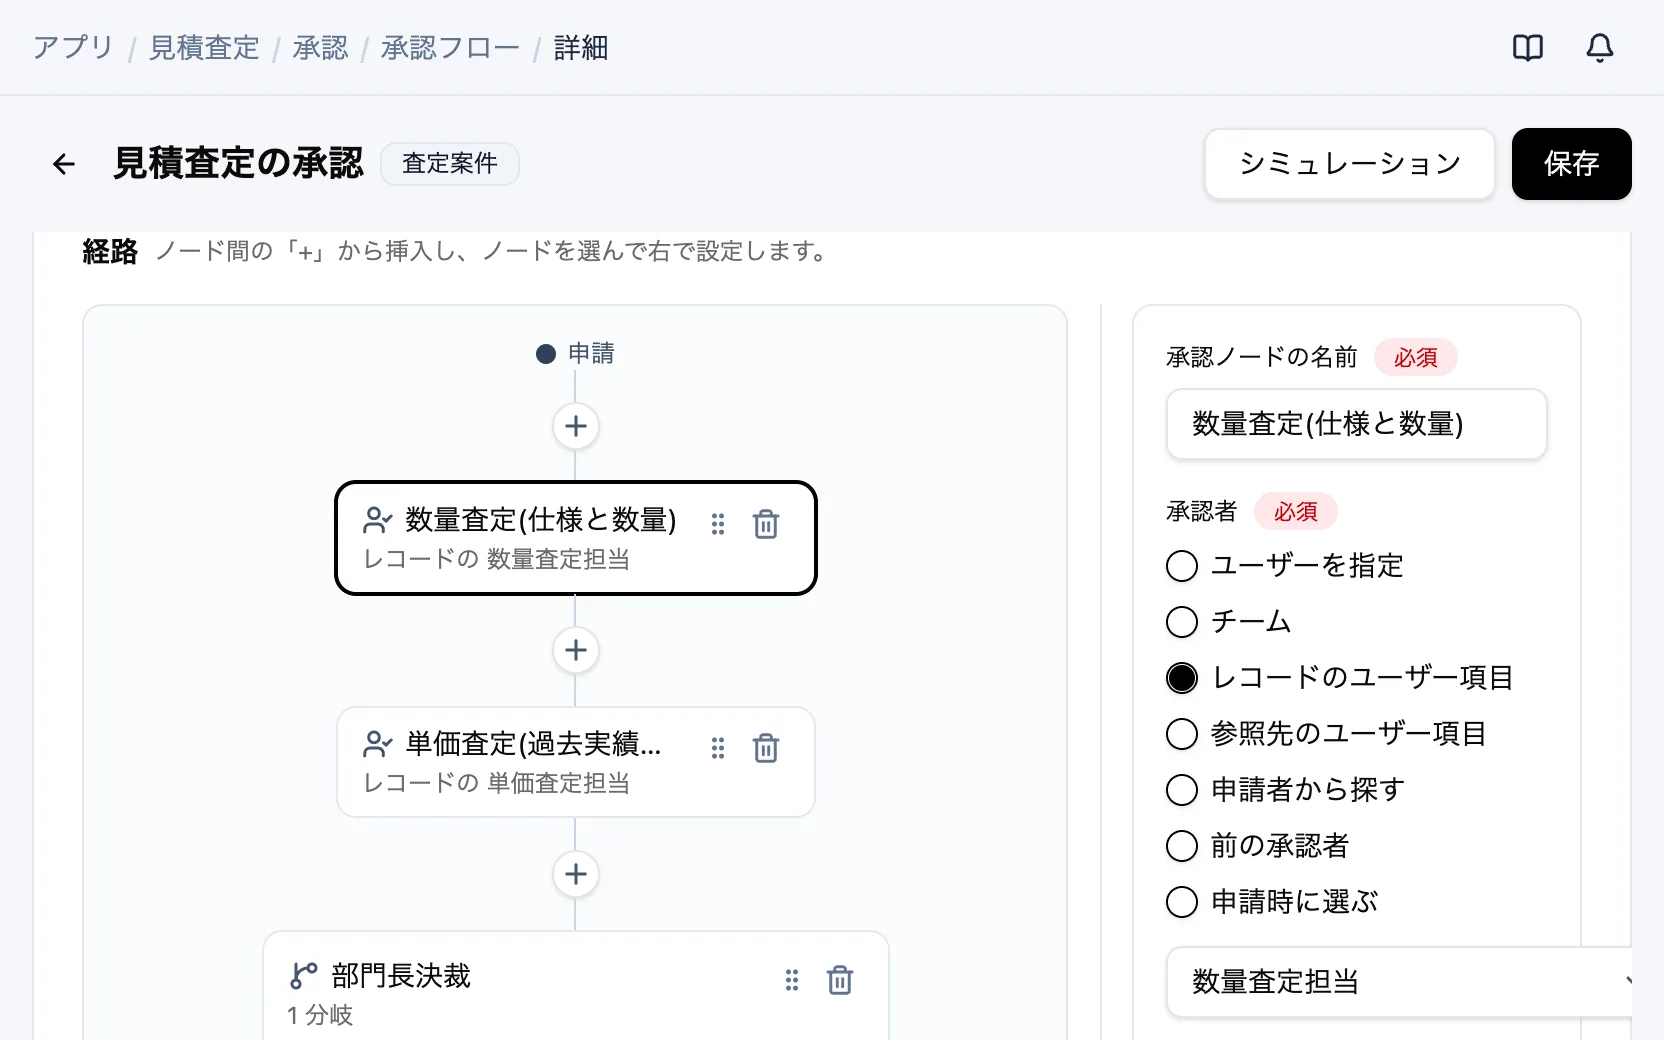Screen dimensions: 1664x1040
Task: Delete the 単価査定 node with trash icon
Action: pos(766,748)
